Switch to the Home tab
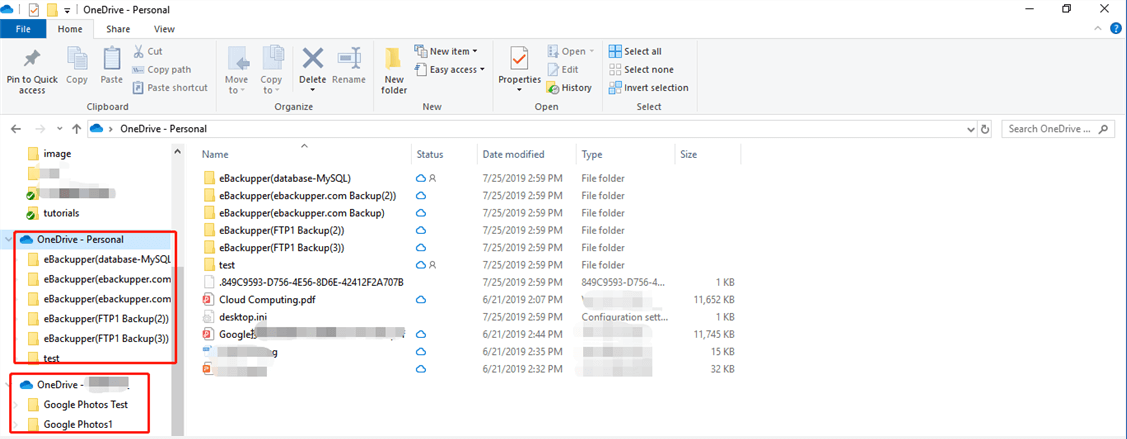Image resolution: width=1127 pixels, height=439 pixels. pos(70,29)
